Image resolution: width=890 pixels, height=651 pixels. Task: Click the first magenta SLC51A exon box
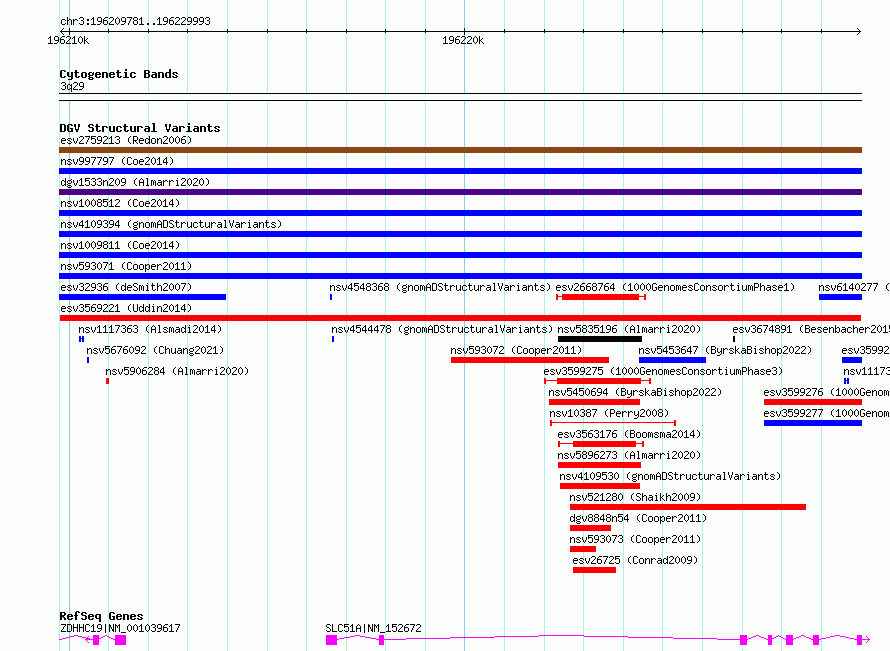331,640
